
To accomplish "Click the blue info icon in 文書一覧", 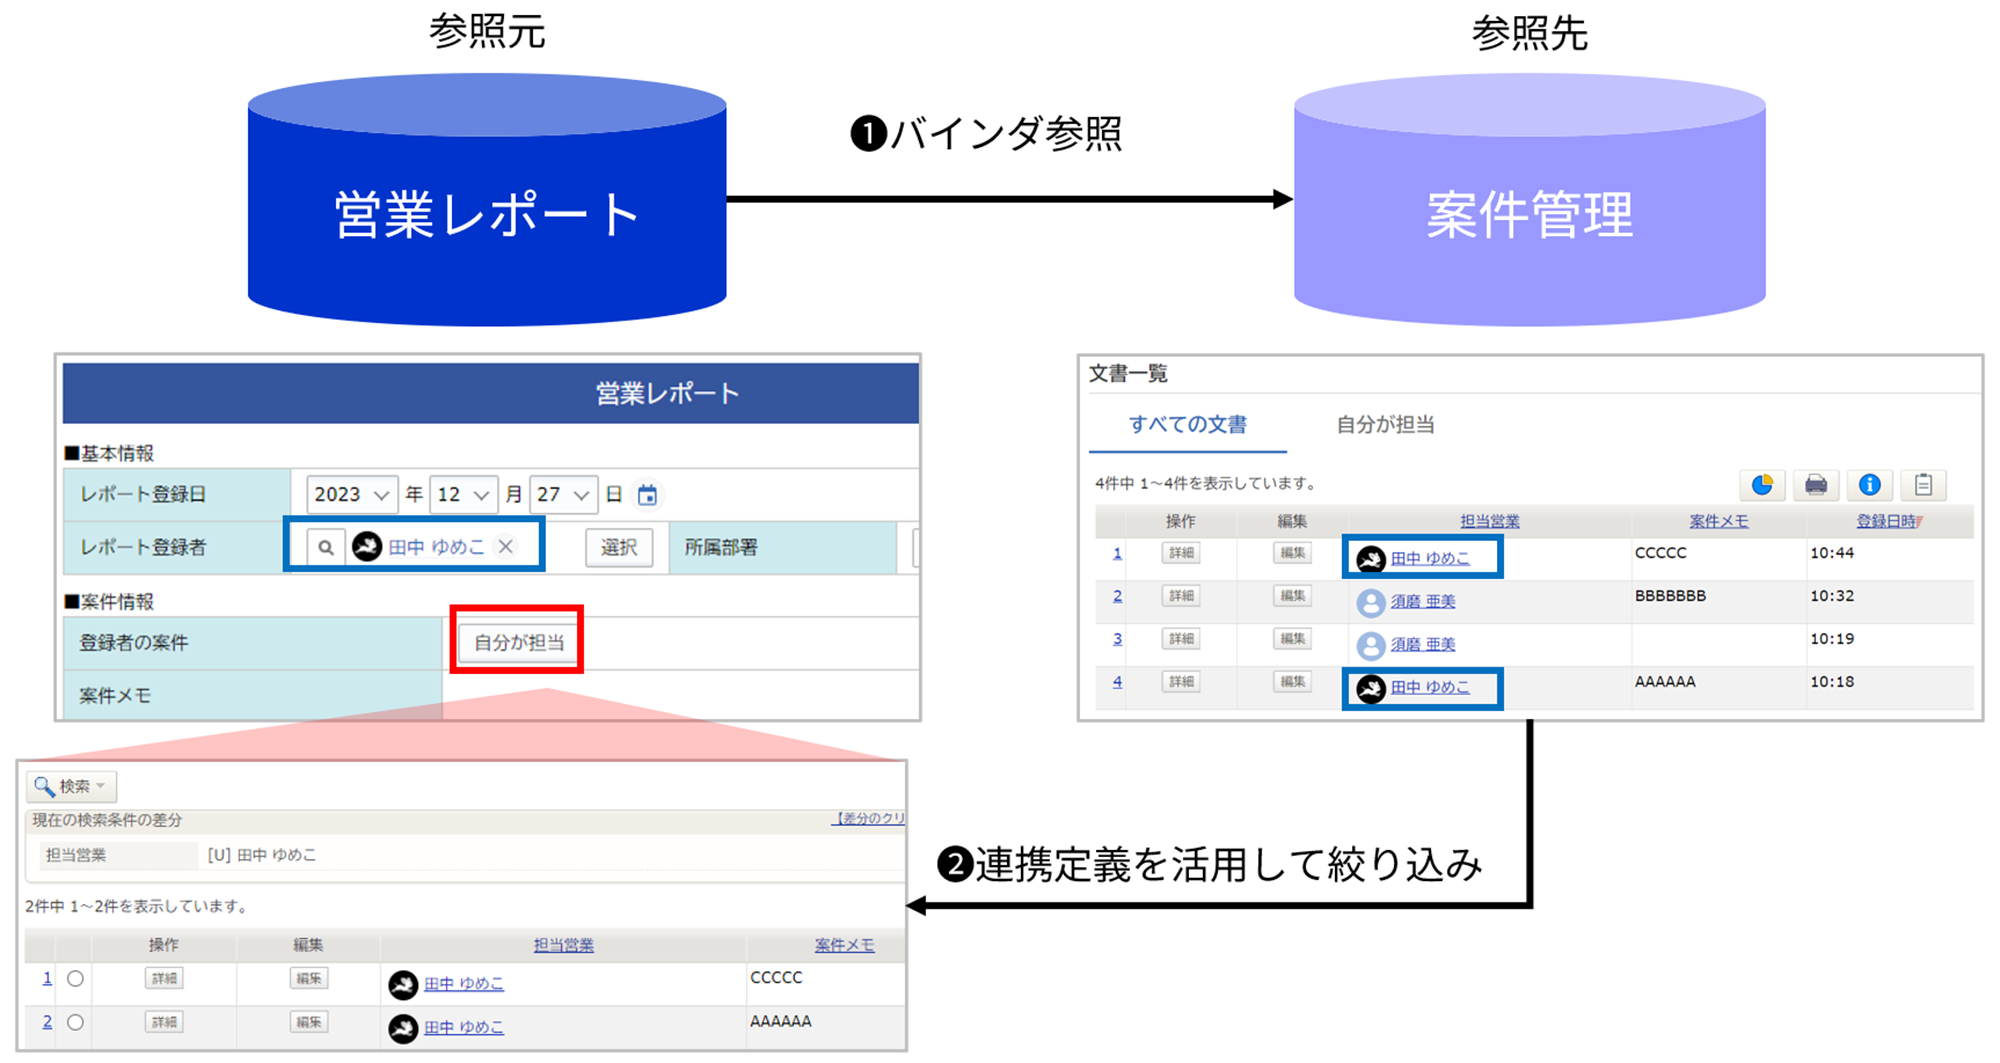I will point(1869,485).
